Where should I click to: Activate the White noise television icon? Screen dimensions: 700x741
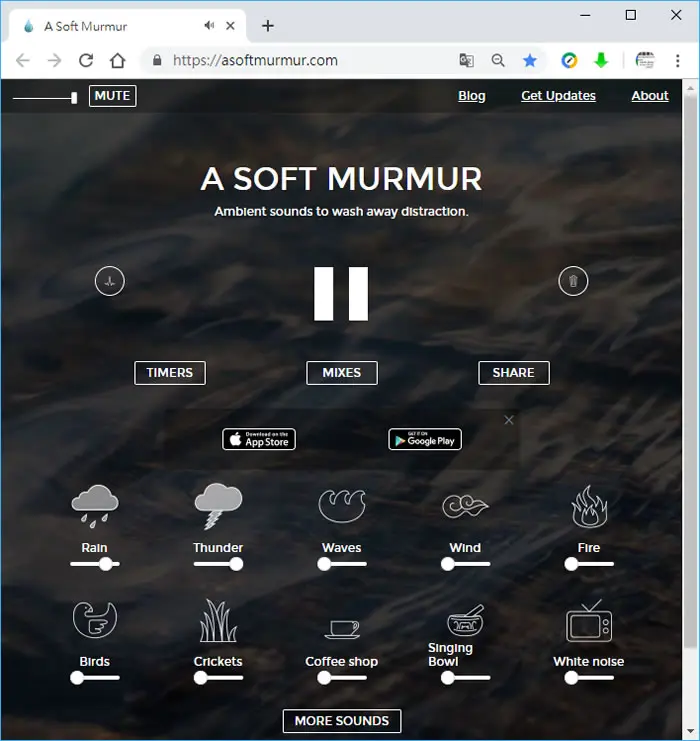point(589,620)
